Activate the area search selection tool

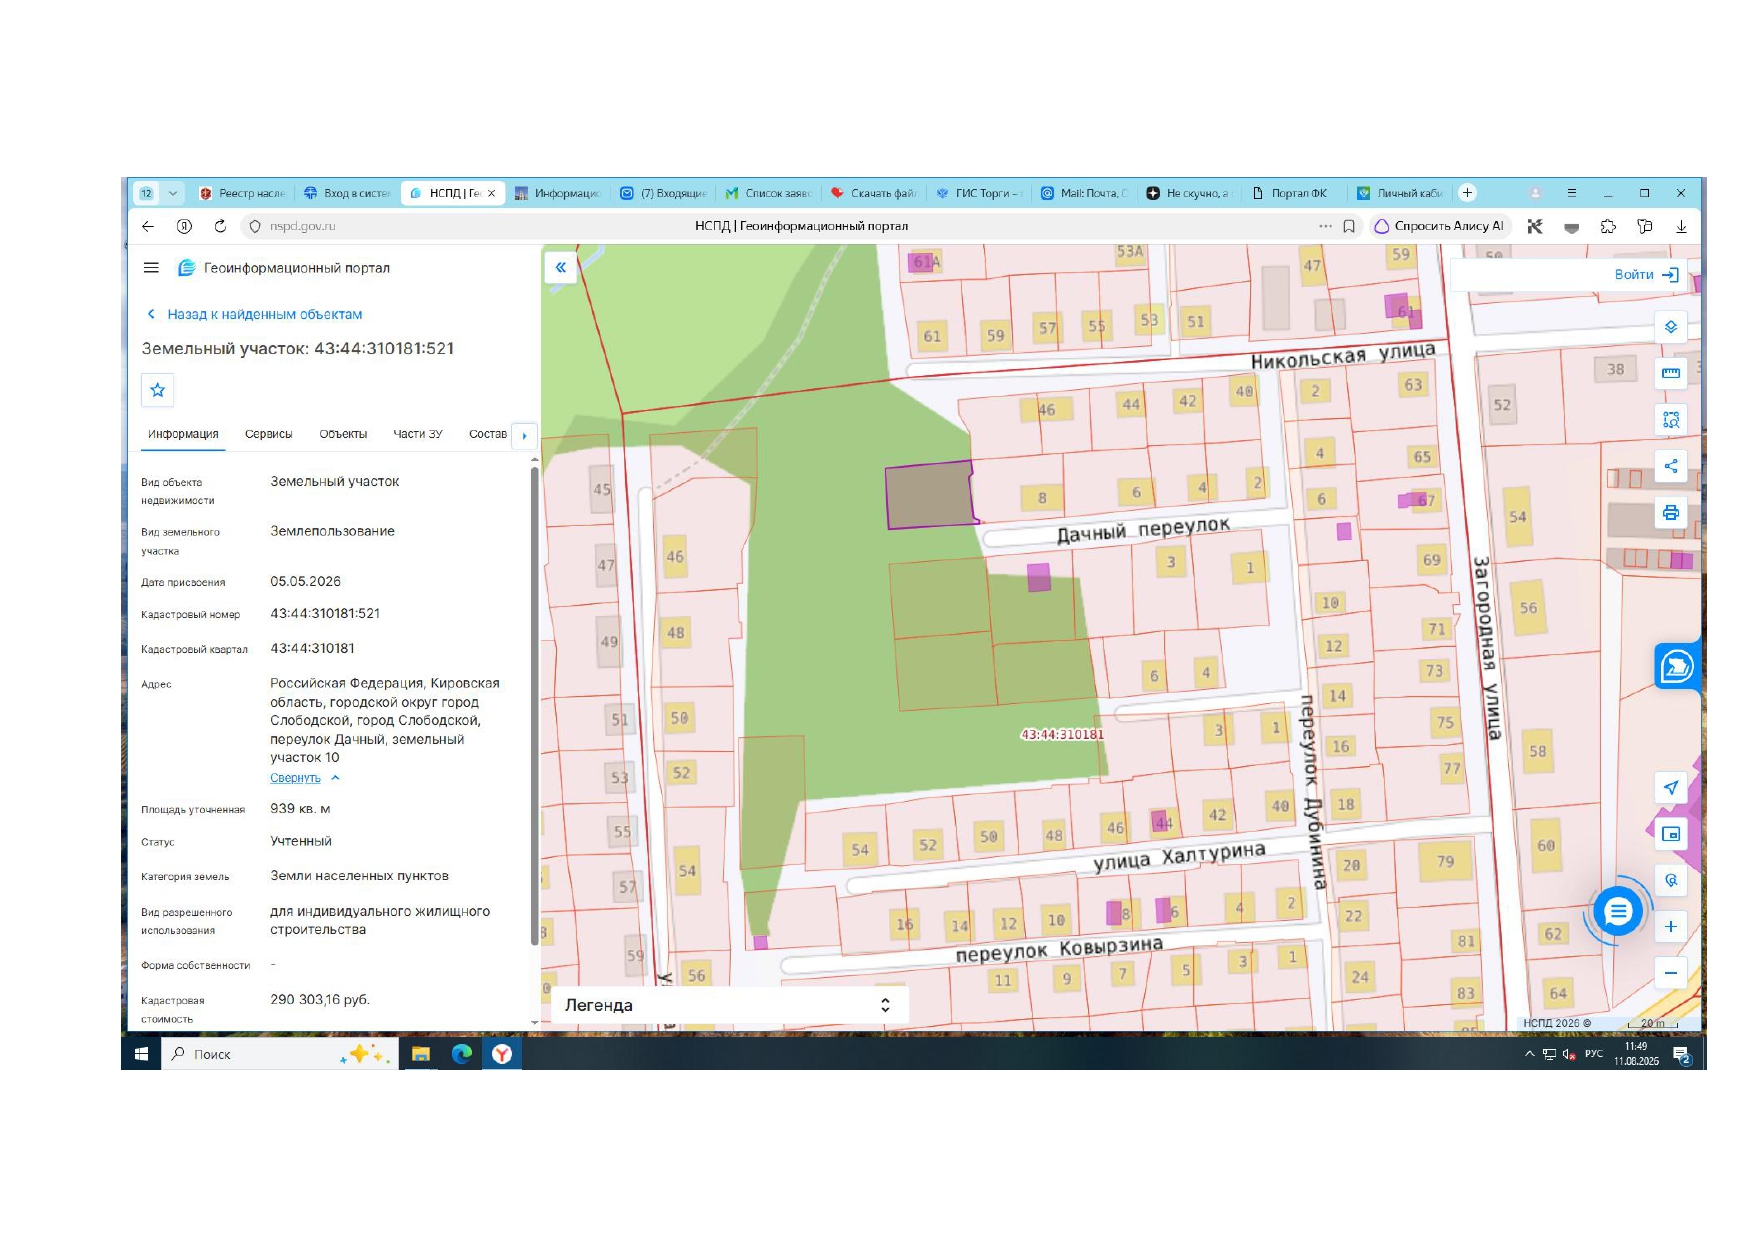[1670, 420]
